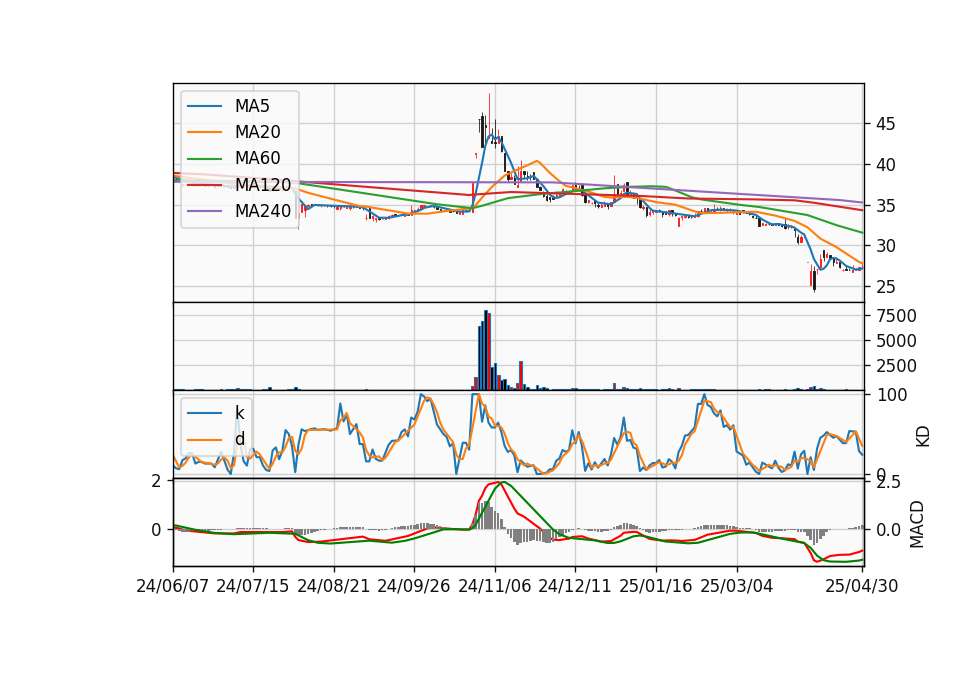Click the 30 price axis label

tap(885, 246)
